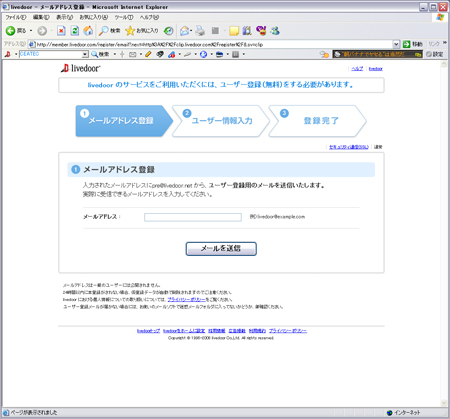Open プライバシーポリシー link in the notes paragraph
Image resolution: width=450 pixels, height=419 pixels.
point(186,299)
